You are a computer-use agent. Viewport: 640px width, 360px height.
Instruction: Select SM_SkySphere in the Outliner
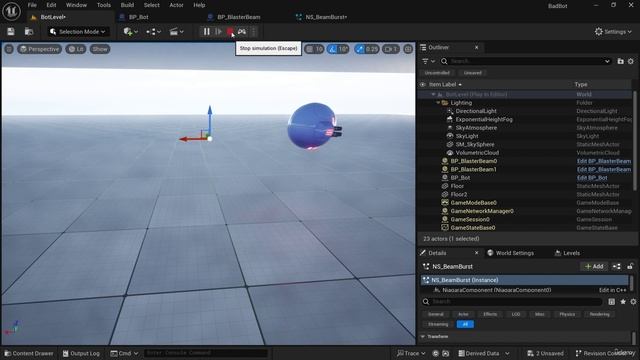point(475,144)
